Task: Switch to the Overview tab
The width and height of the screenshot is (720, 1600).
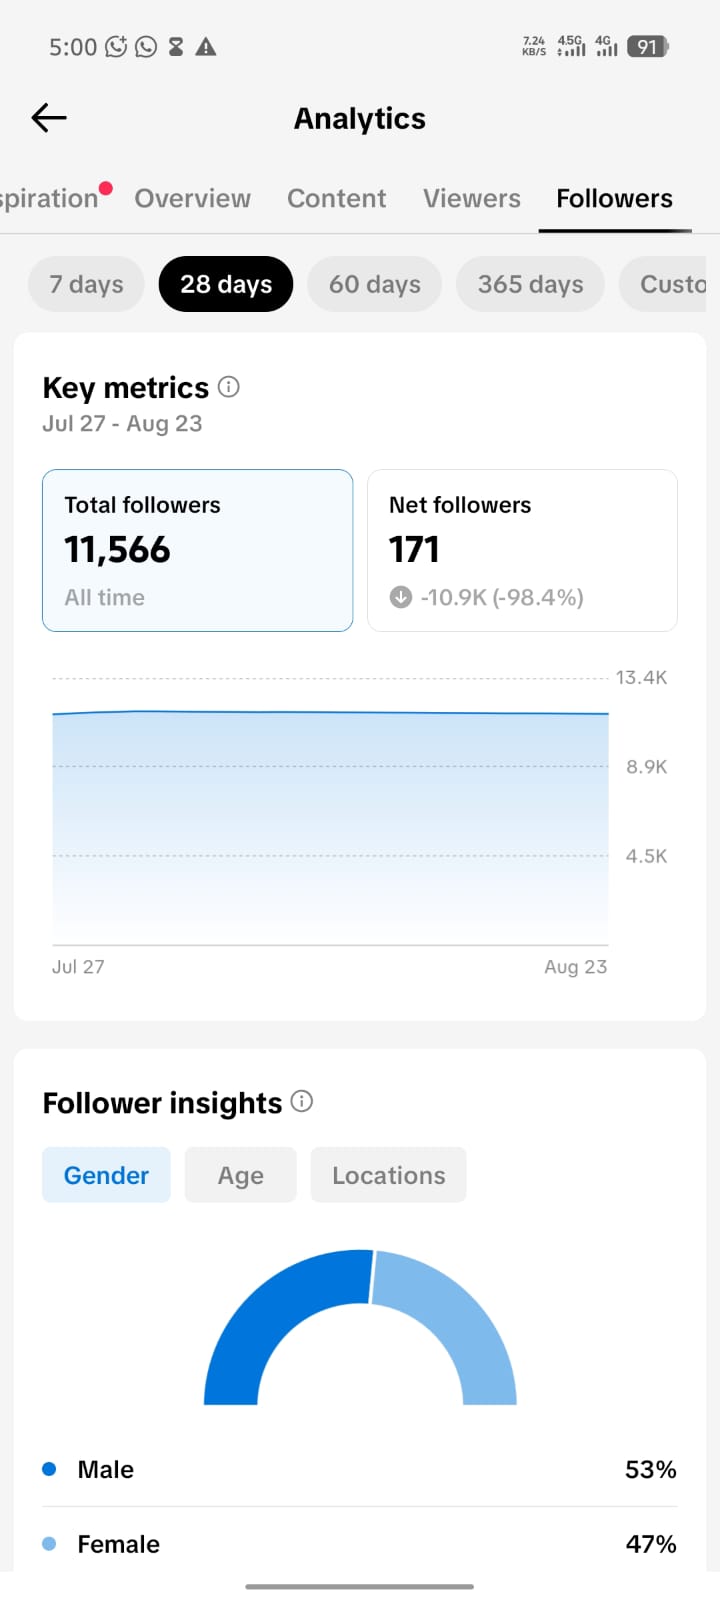Action: [x=193, y=198]
